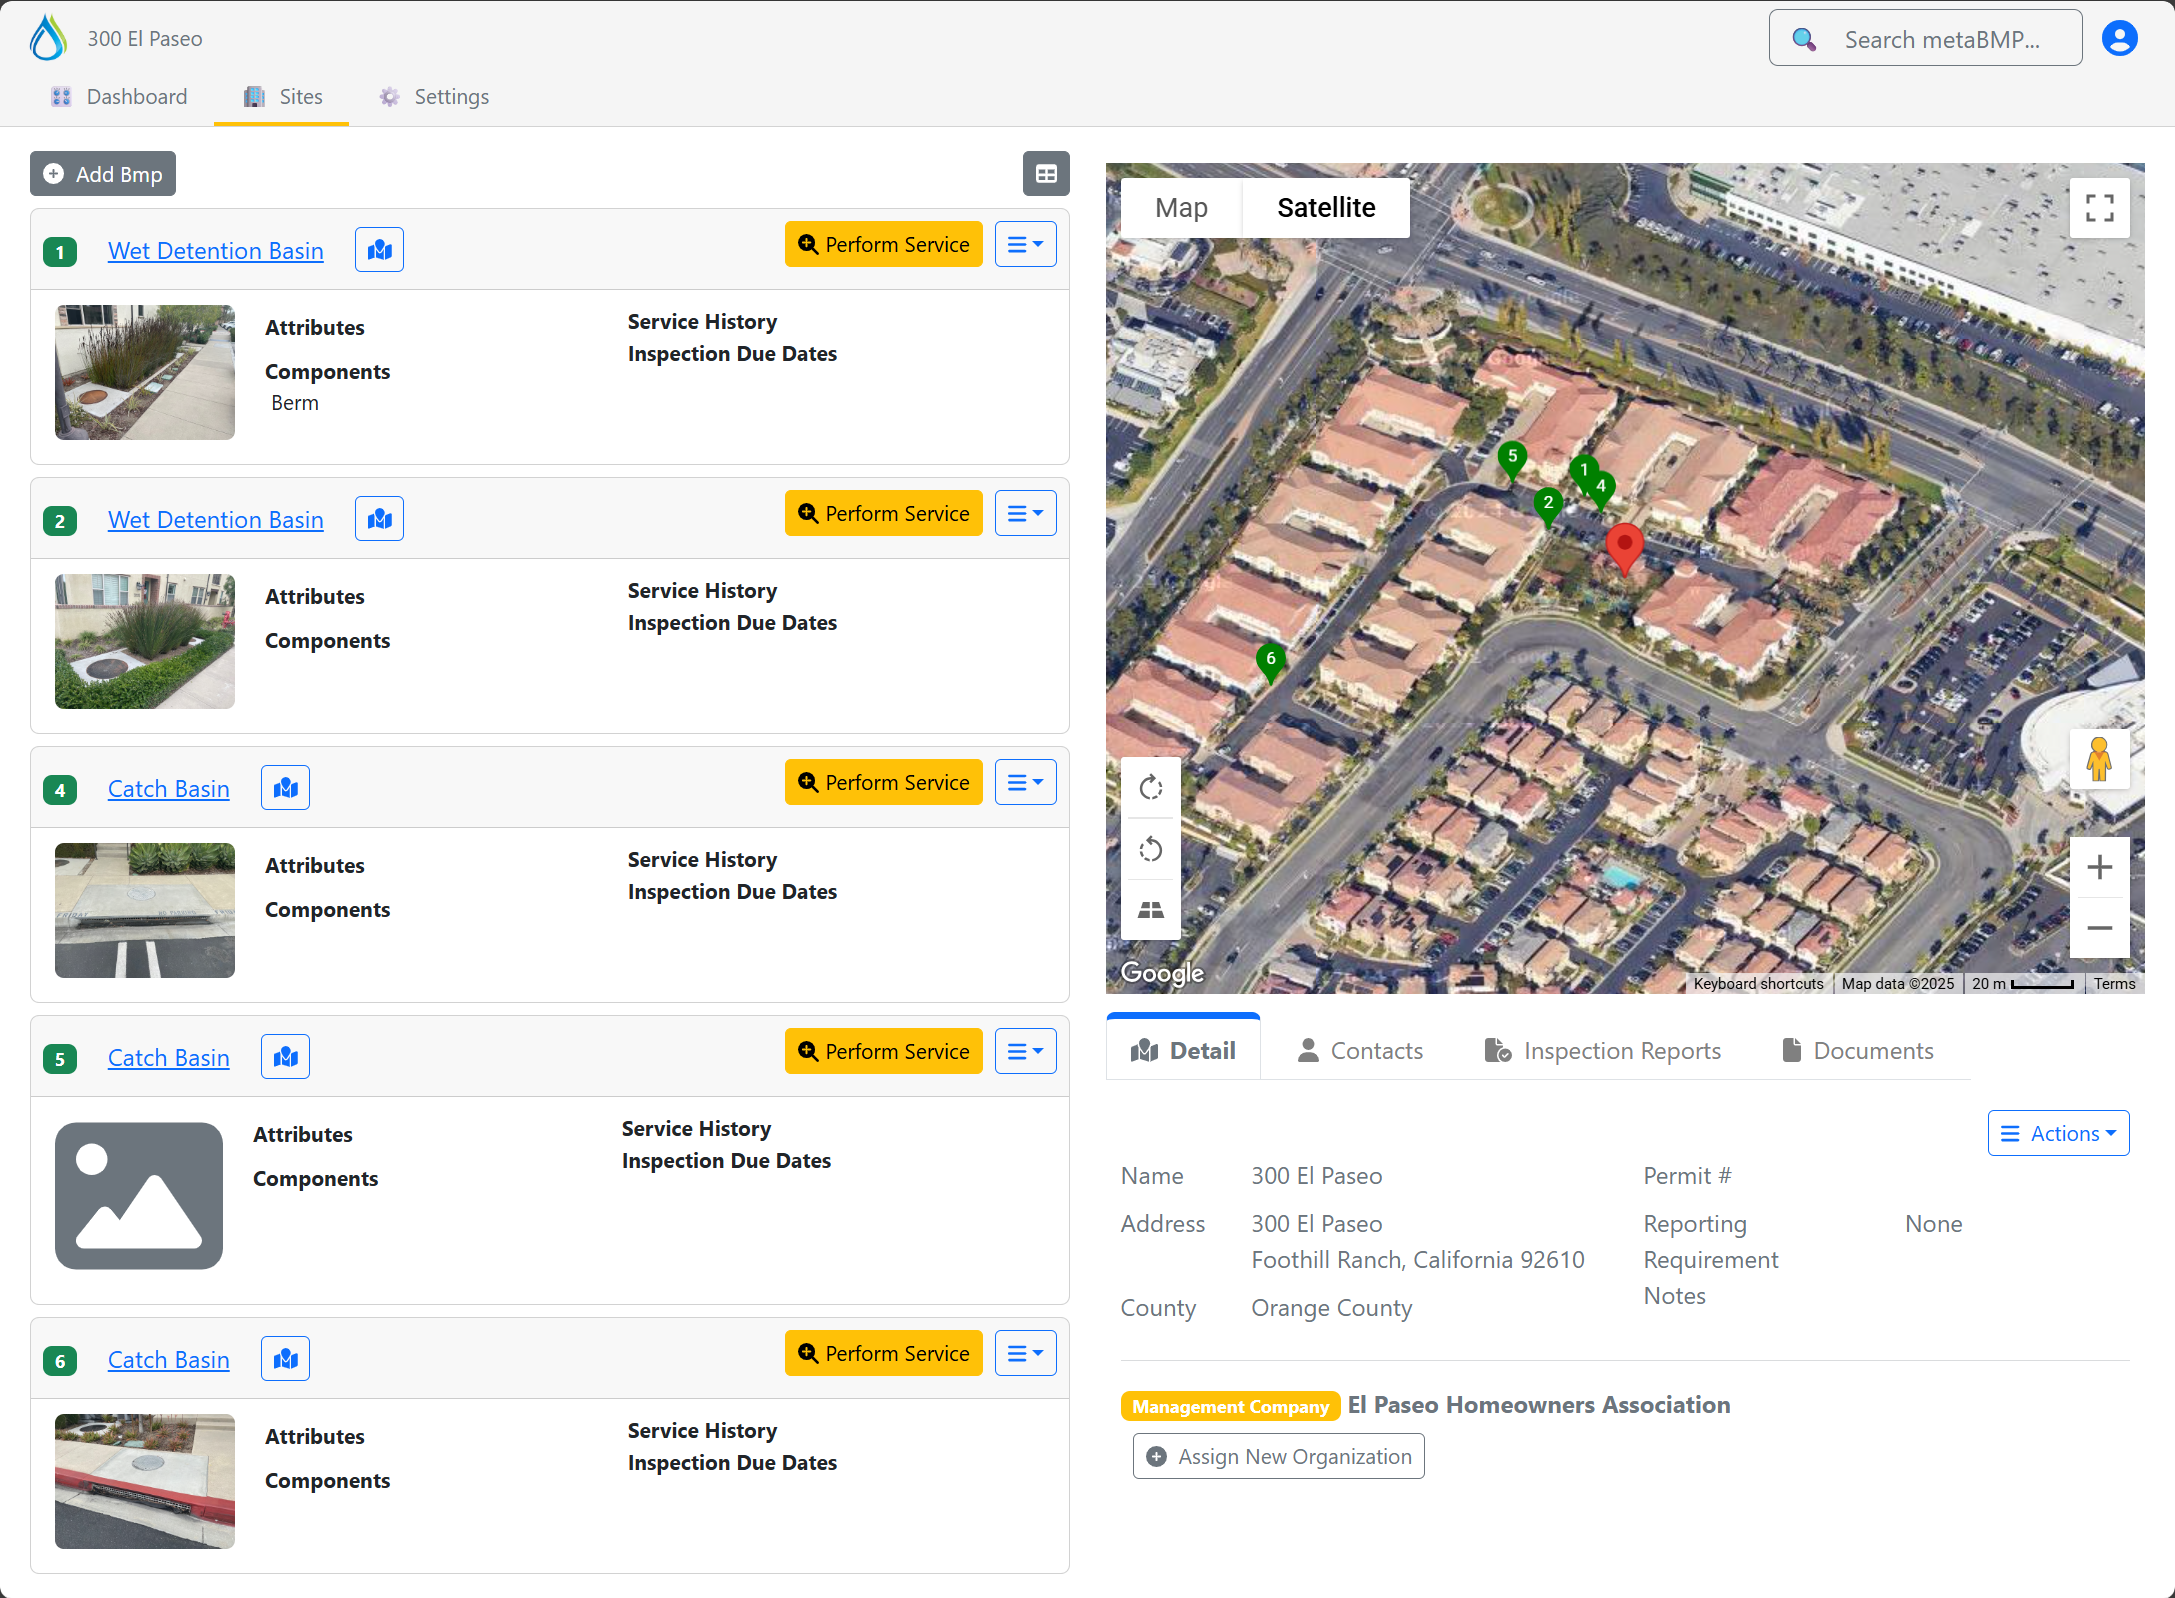Open BMP 6 Catch Basin link

169,1360
